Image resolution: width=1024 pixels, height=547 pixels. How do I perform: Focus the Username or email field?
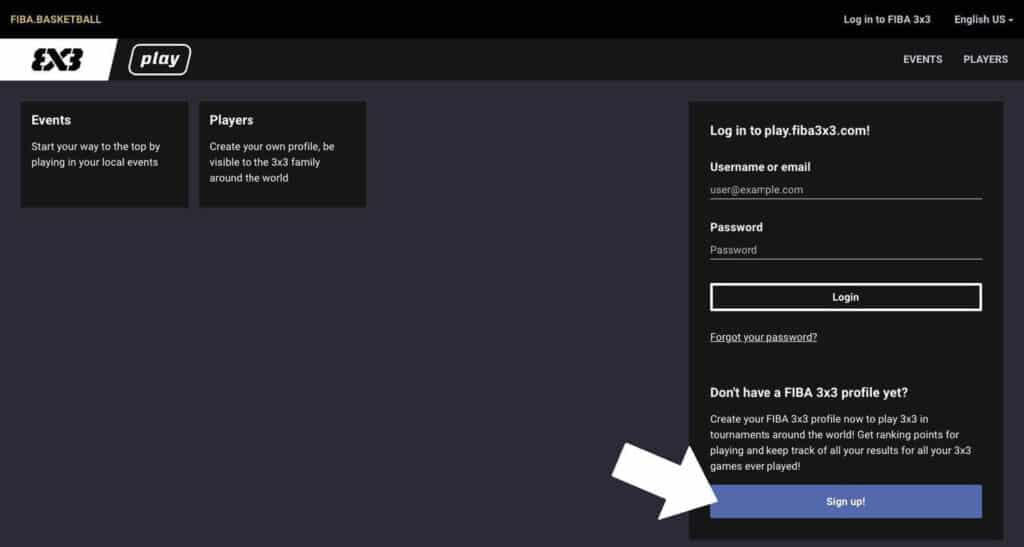[x=846, y=190]
